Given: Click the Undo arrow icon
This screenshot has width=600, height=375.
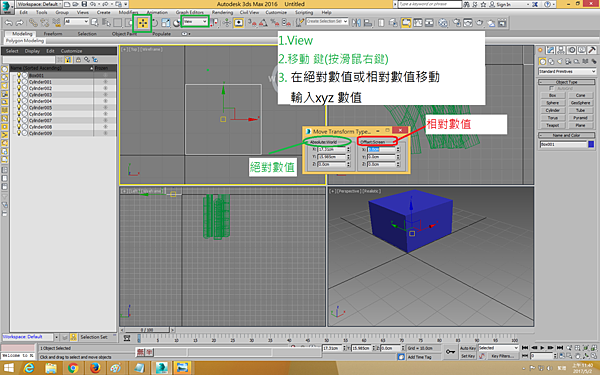Looking at the screenshot, I should [8, 23].
